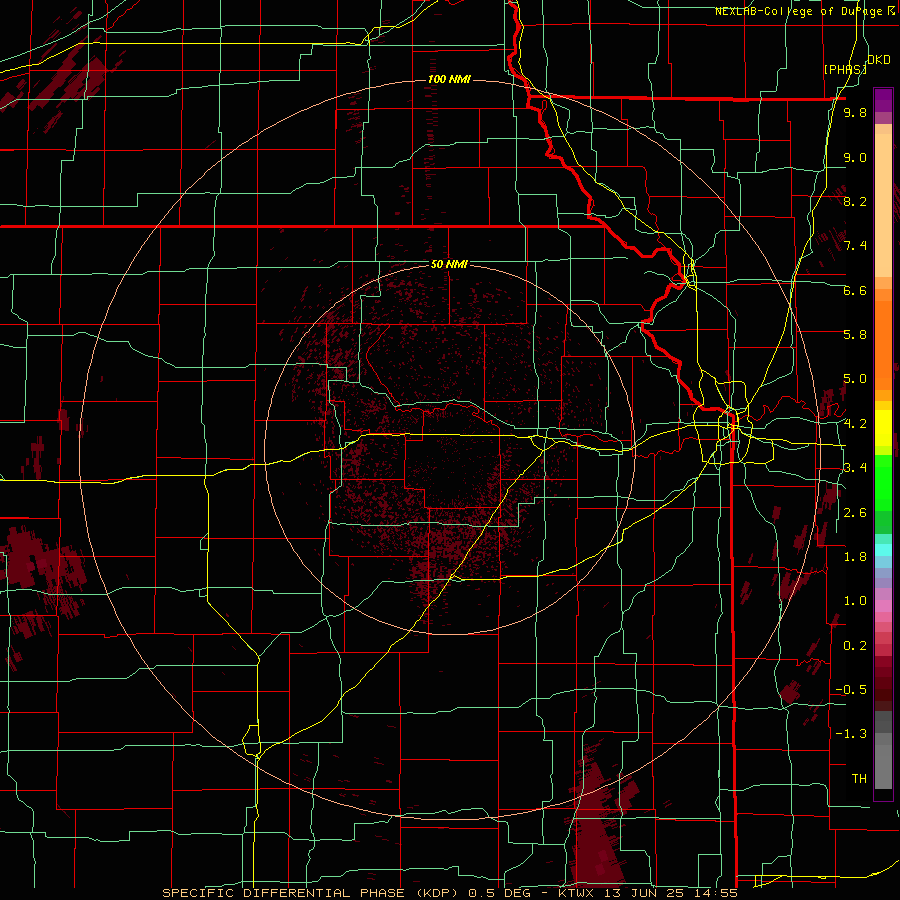The height and width of the screenshot is (900, 900).
Task: Click the 6.6 value on the color scale
Action: tap(855, 290)
